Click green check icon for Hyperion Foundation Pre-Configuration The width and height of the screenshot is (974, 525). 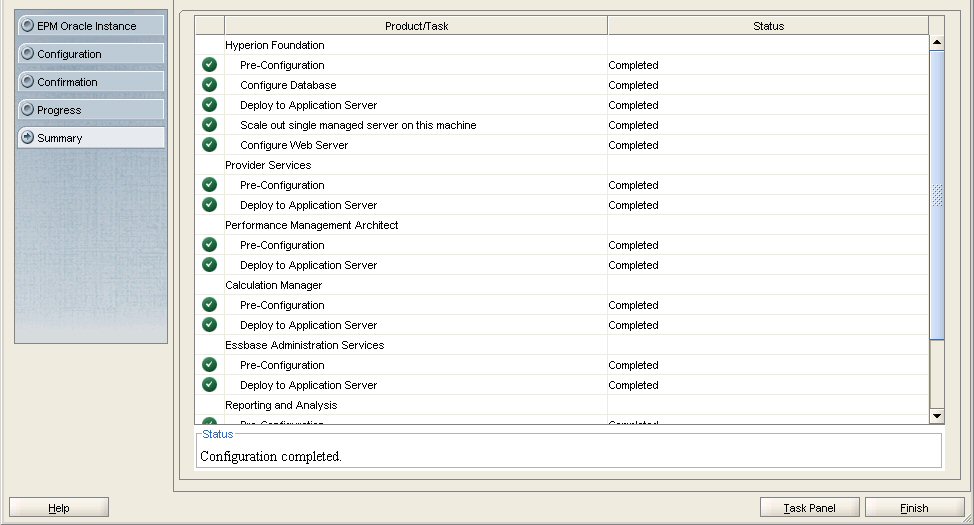tap(209, 65)
